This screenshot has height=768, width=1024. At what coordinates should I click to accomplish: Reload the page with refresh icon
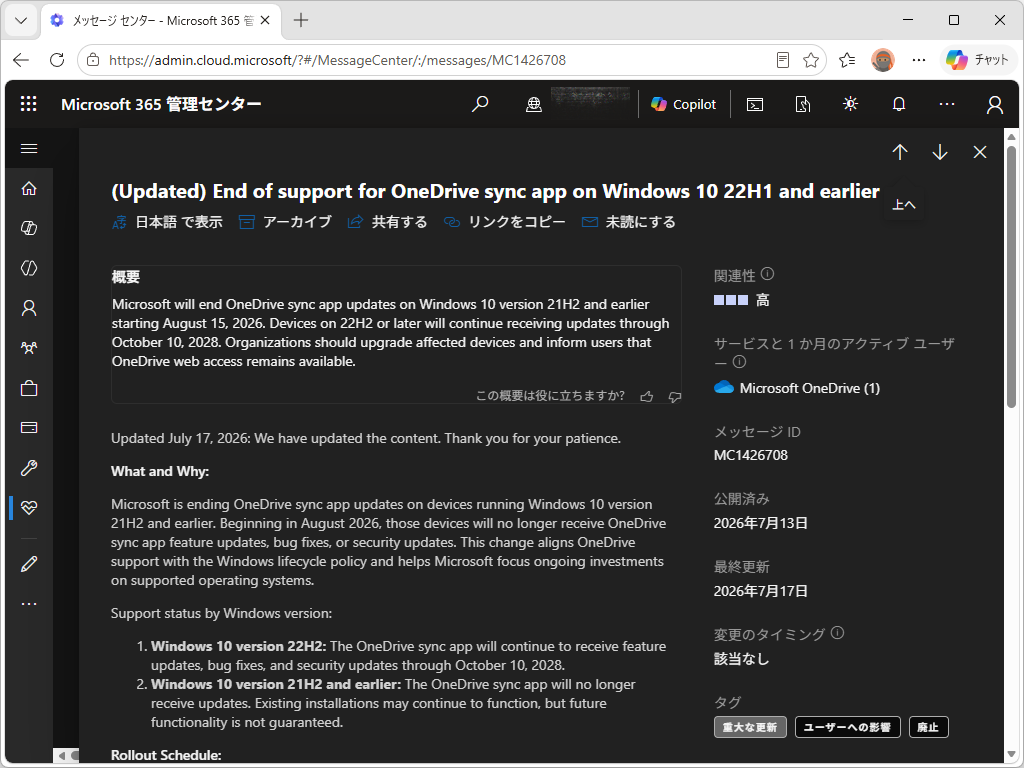click(57, 60)
